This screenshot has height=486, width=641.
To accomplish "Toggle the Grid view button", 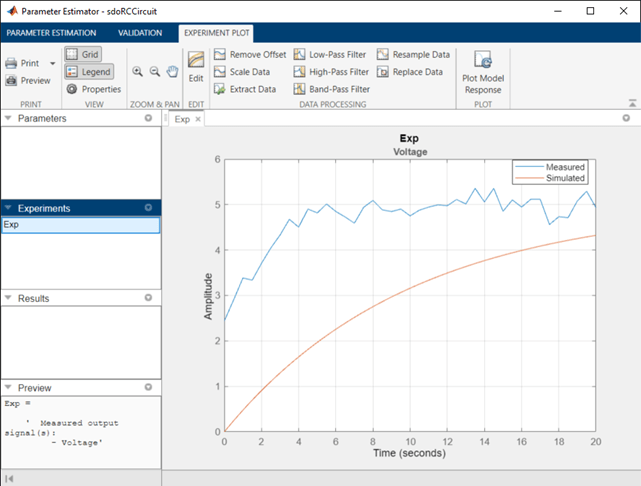I will pos(83,54).
